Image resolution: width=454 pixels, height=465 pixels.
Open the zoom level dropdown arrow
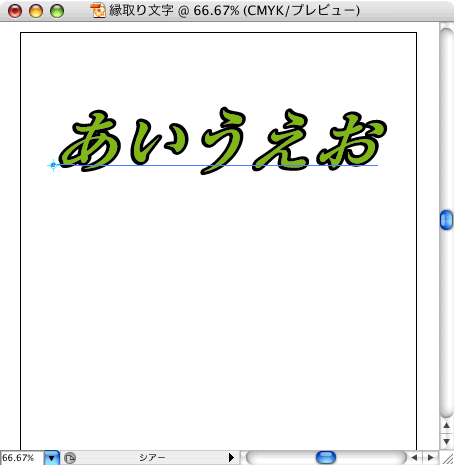[x=52, y=458]
